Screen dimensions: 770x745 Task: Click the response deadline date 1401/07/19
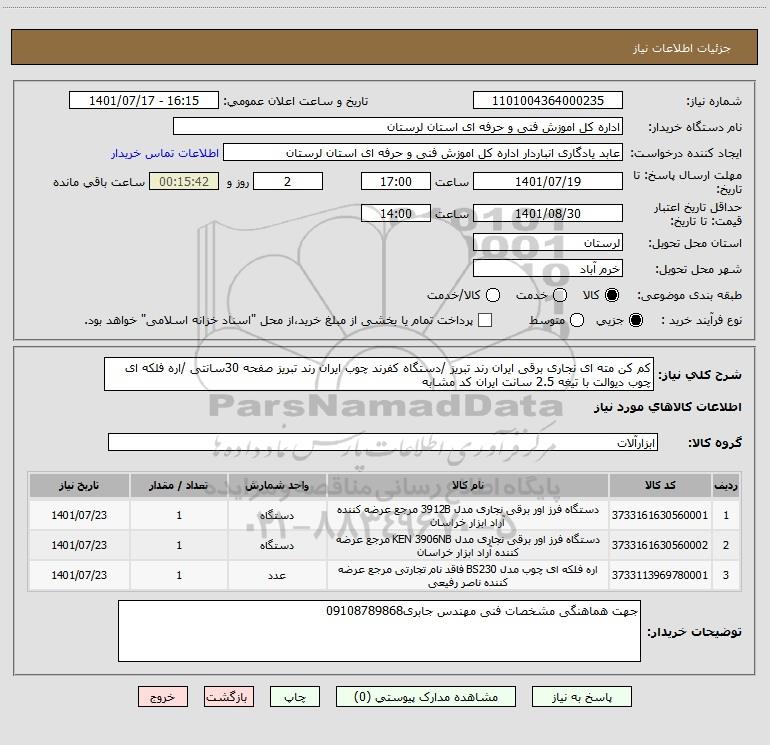tap(548, 181)
